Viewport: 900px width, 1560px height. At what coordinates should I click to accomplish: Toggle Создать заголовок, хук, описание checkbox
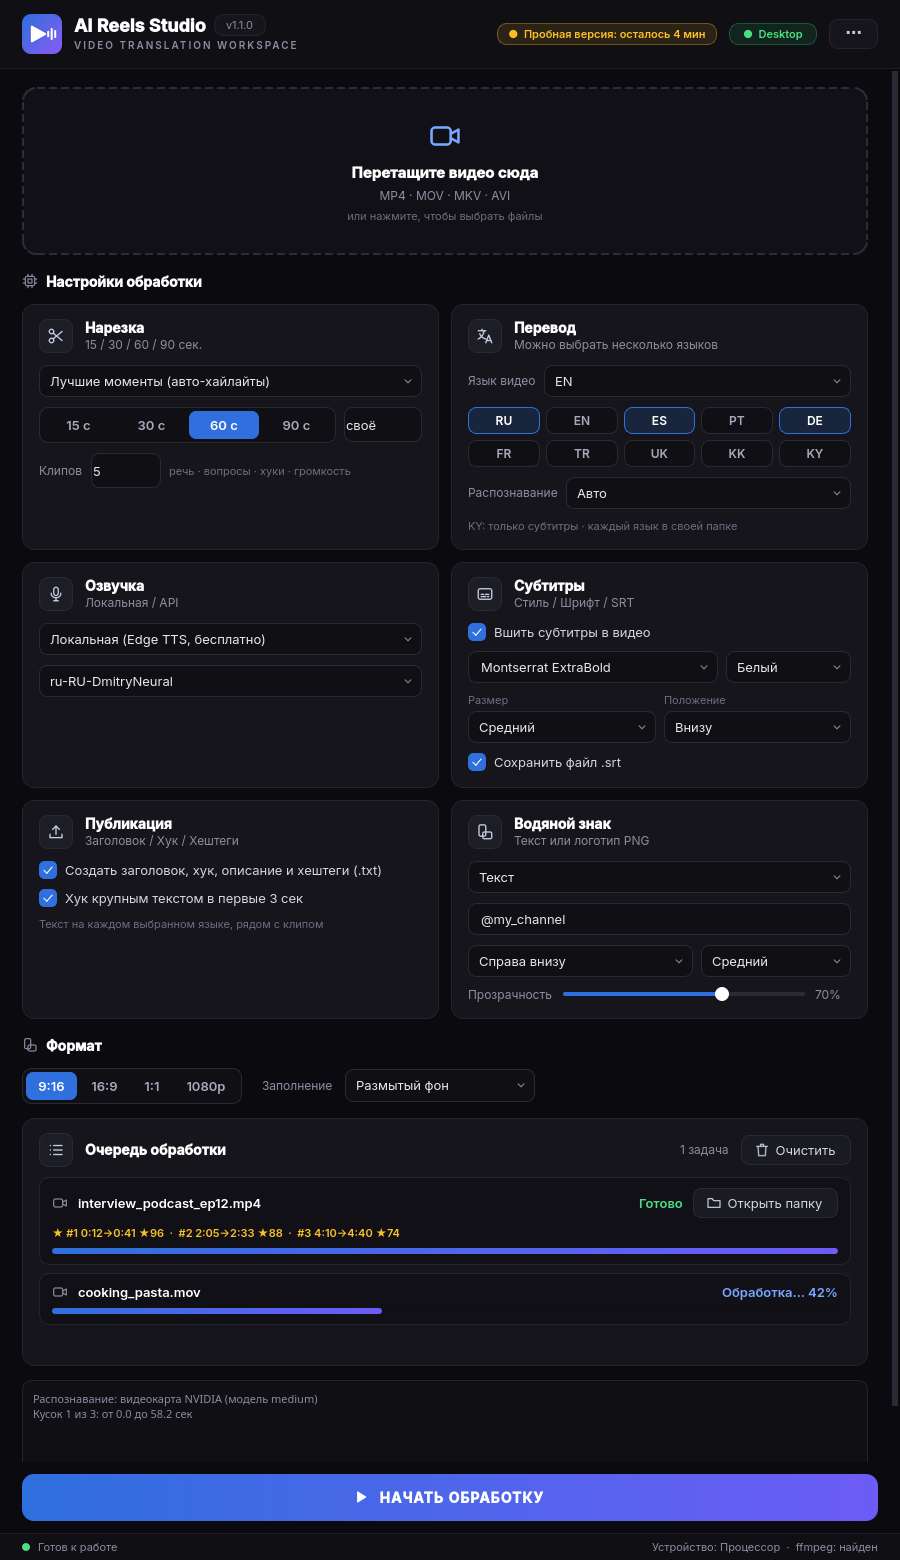click(x=48, y=870)
